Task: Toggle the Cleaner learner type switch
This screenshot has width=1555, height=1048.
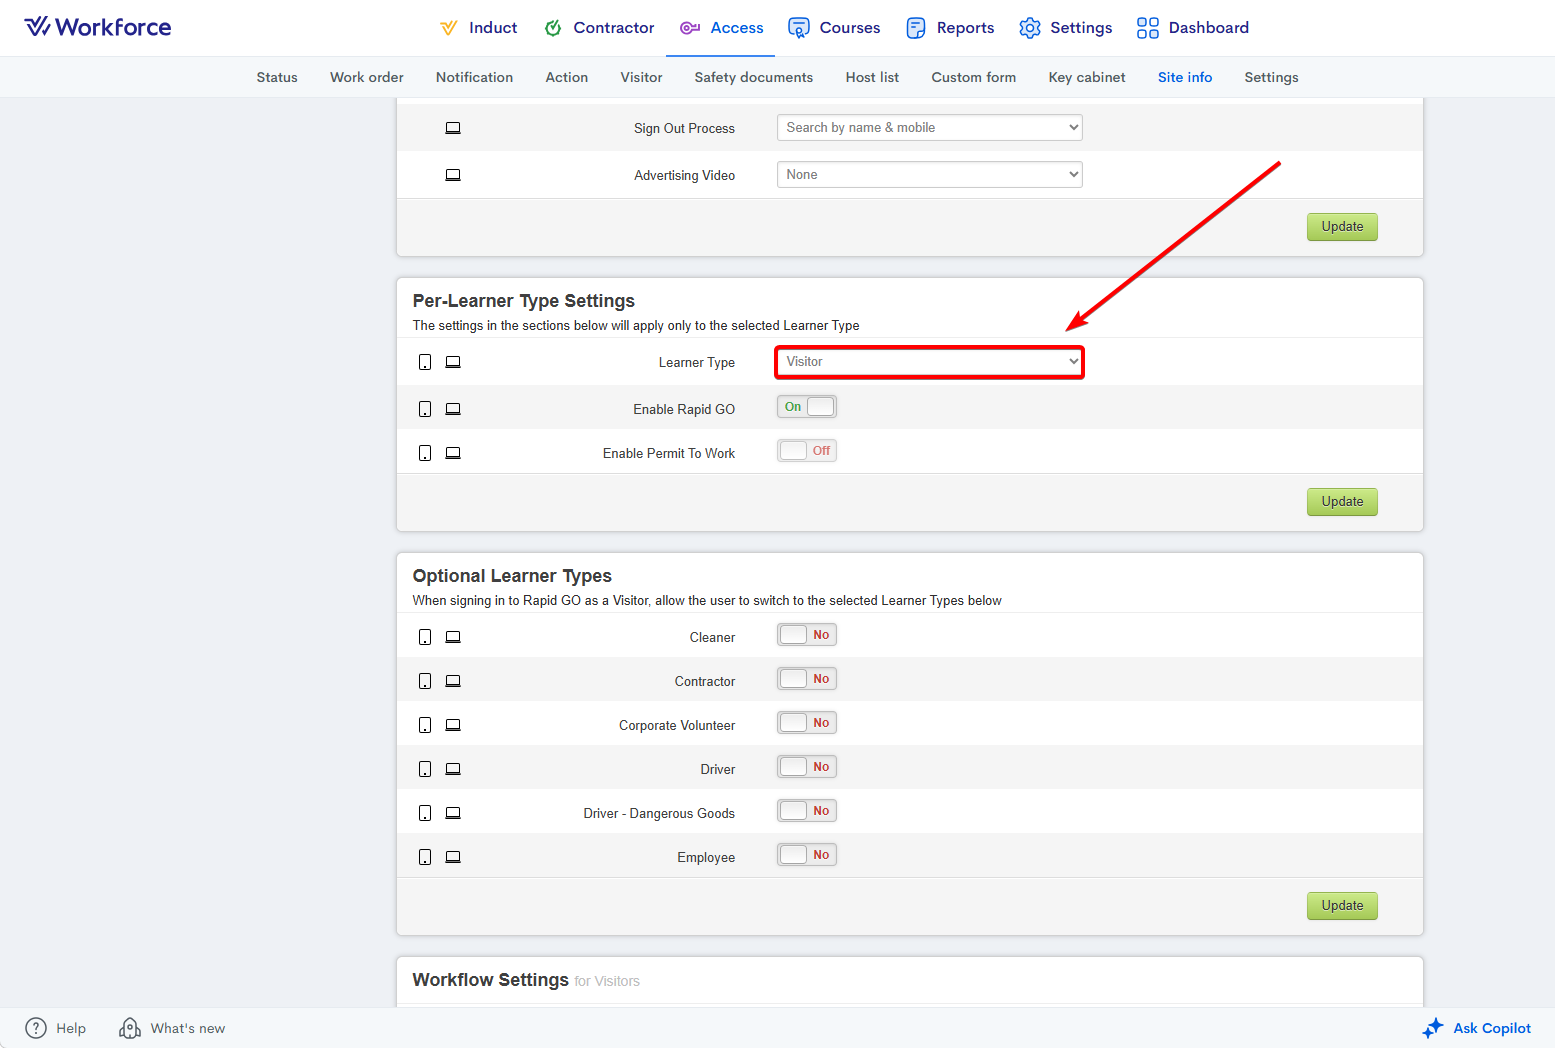Action: 807,635
